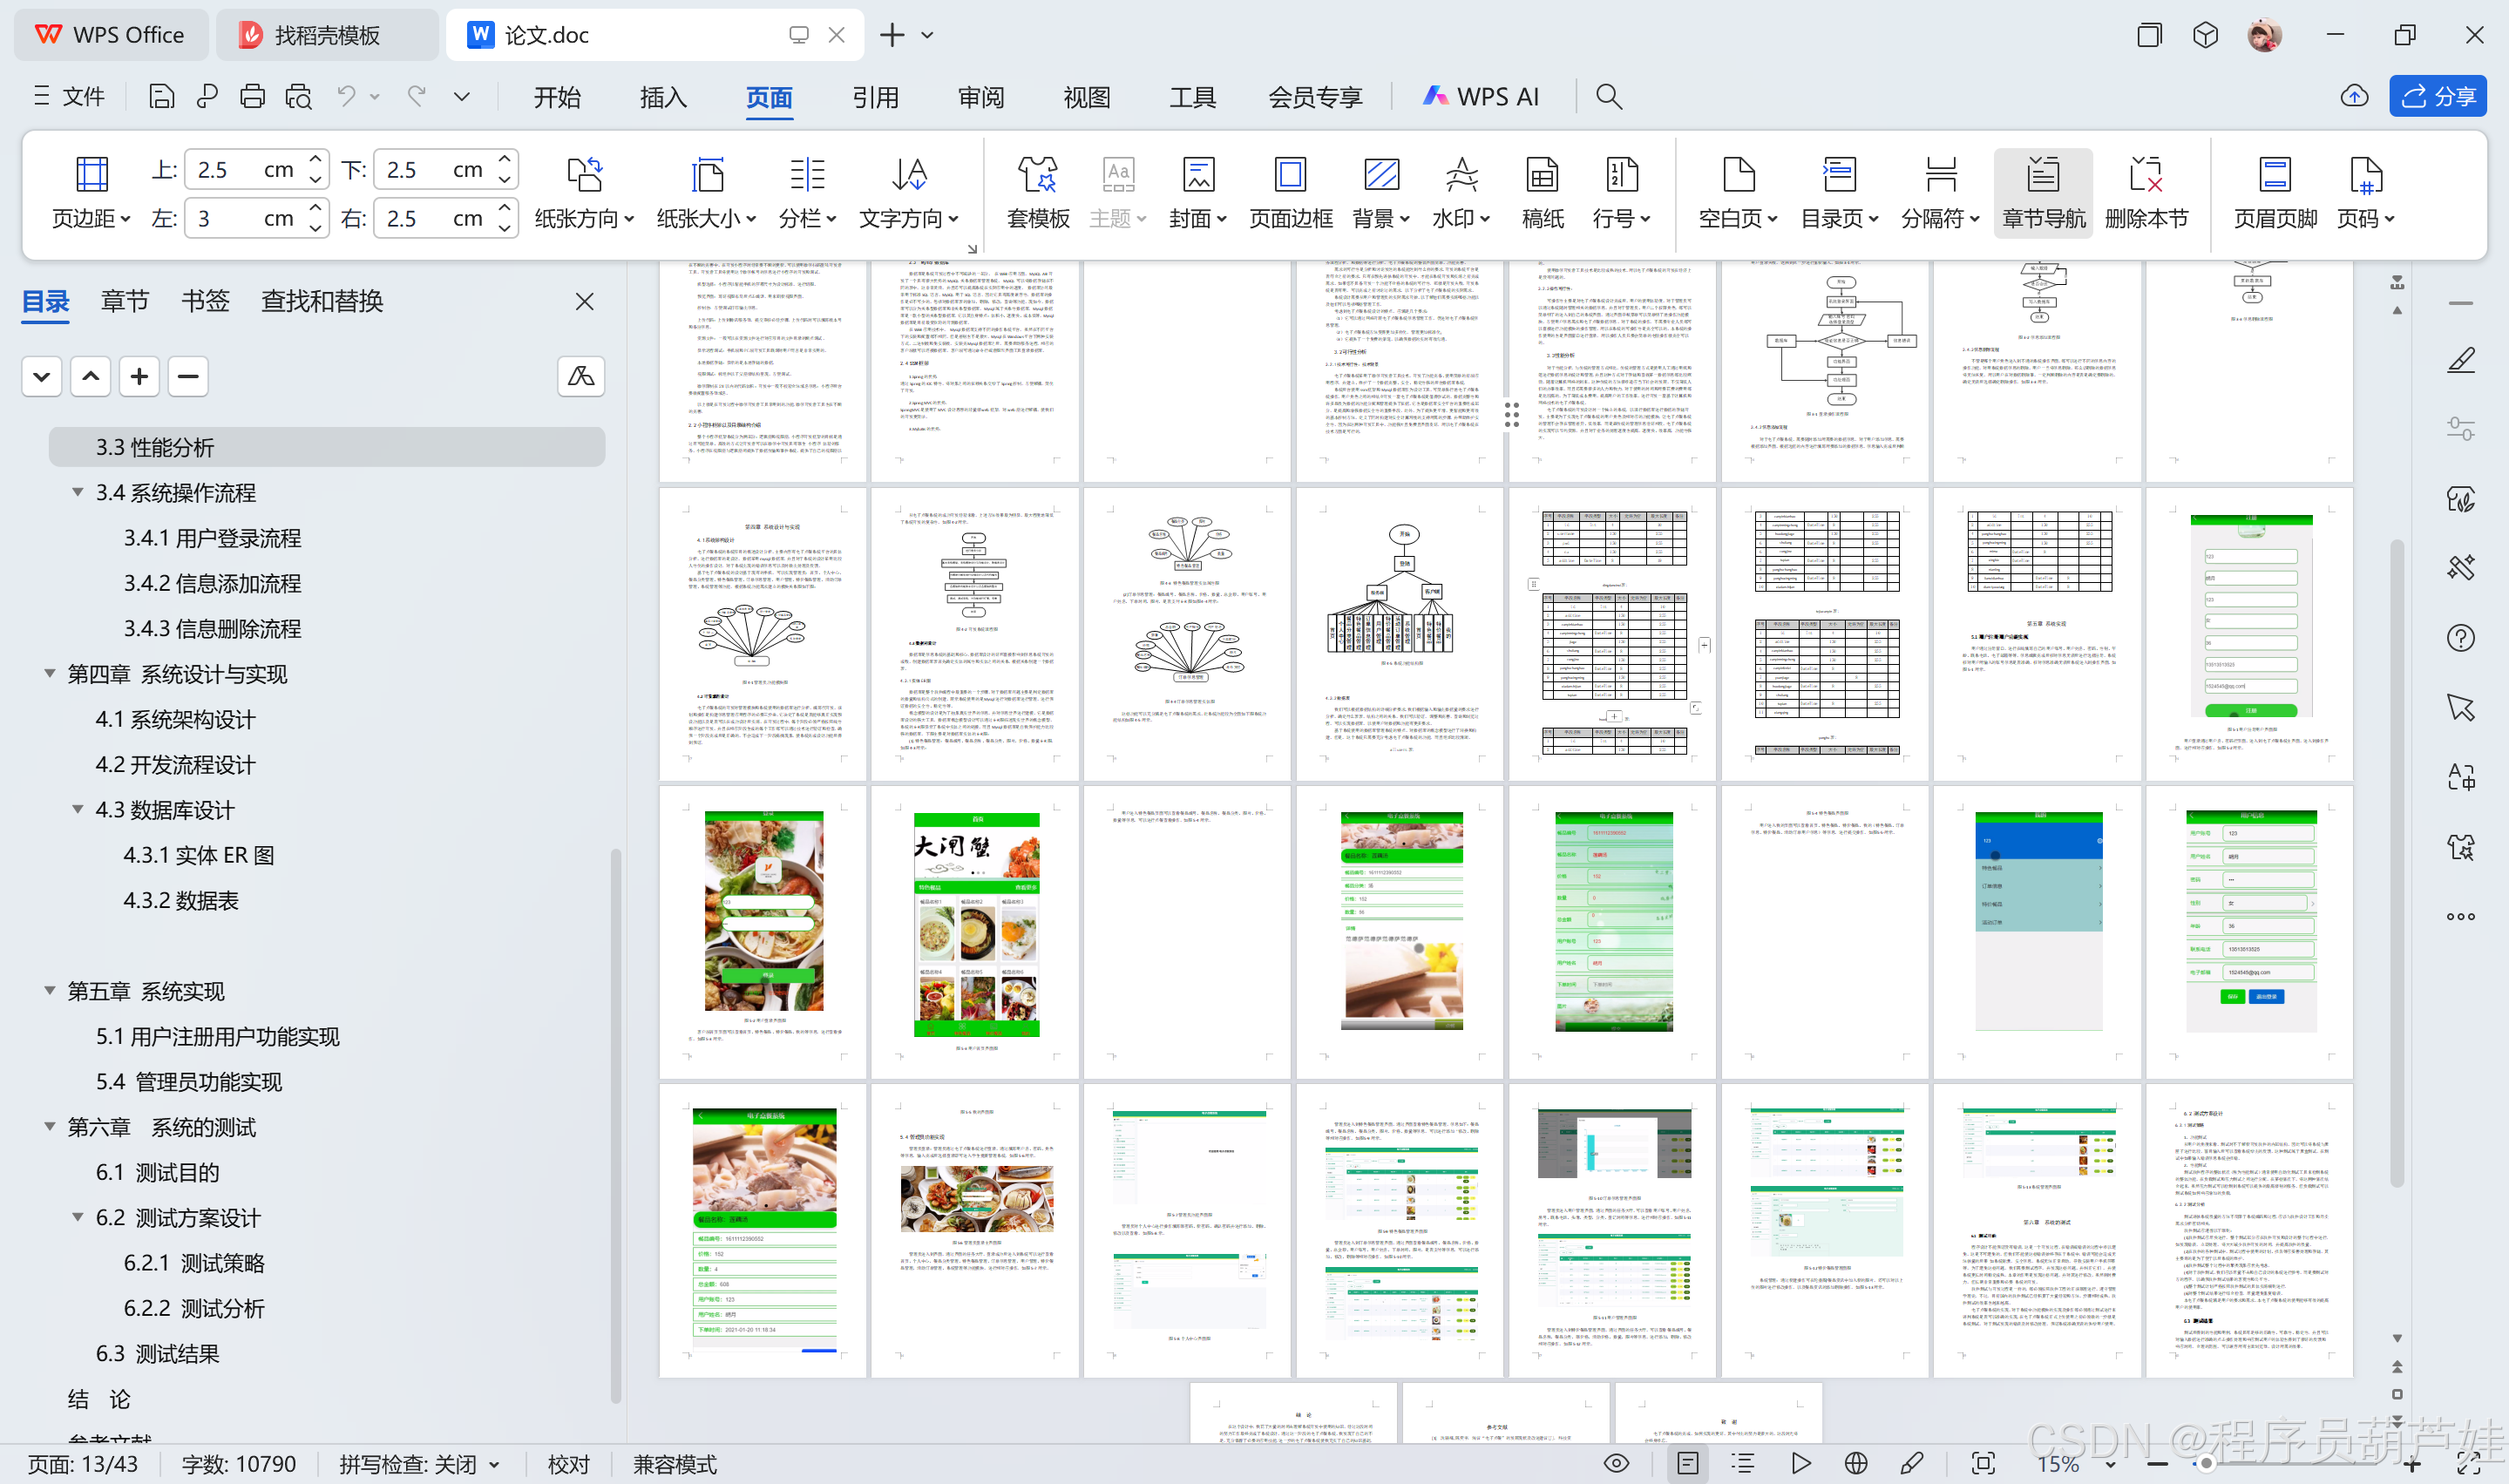Viewport: 2509px width, 1484px height.
Task: Click the search magnifier icon
Action: (x=1608, y=96)
